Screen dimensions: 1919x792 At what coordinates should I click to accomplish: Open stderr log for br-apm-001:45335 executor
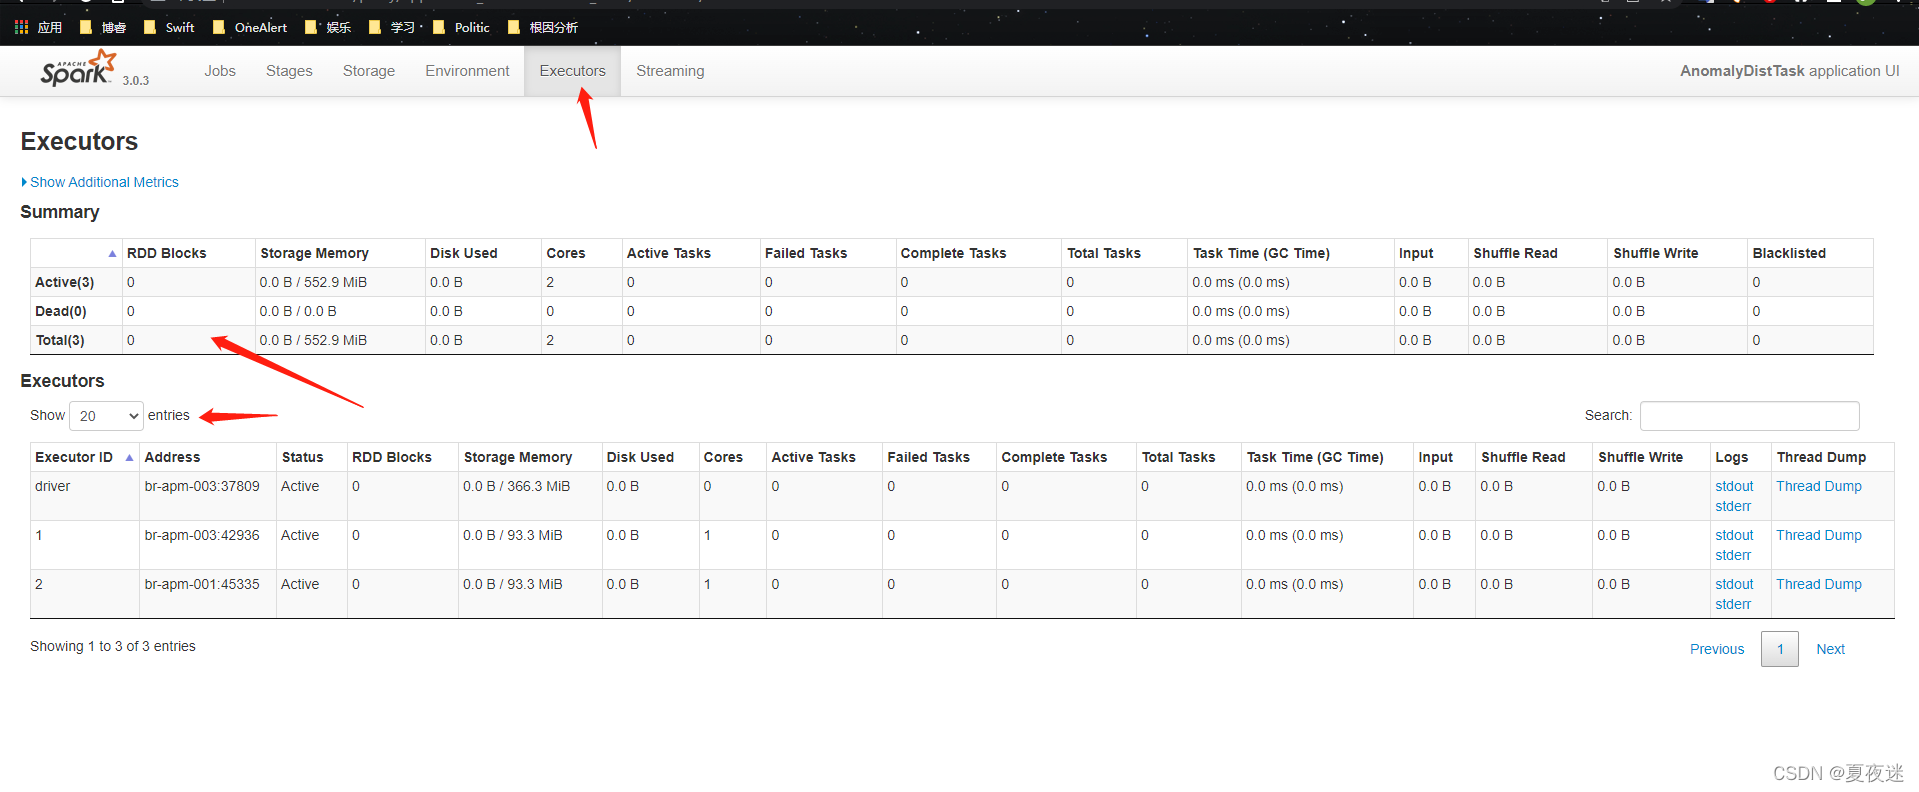pyautogui.click(x=1733, y=604)
